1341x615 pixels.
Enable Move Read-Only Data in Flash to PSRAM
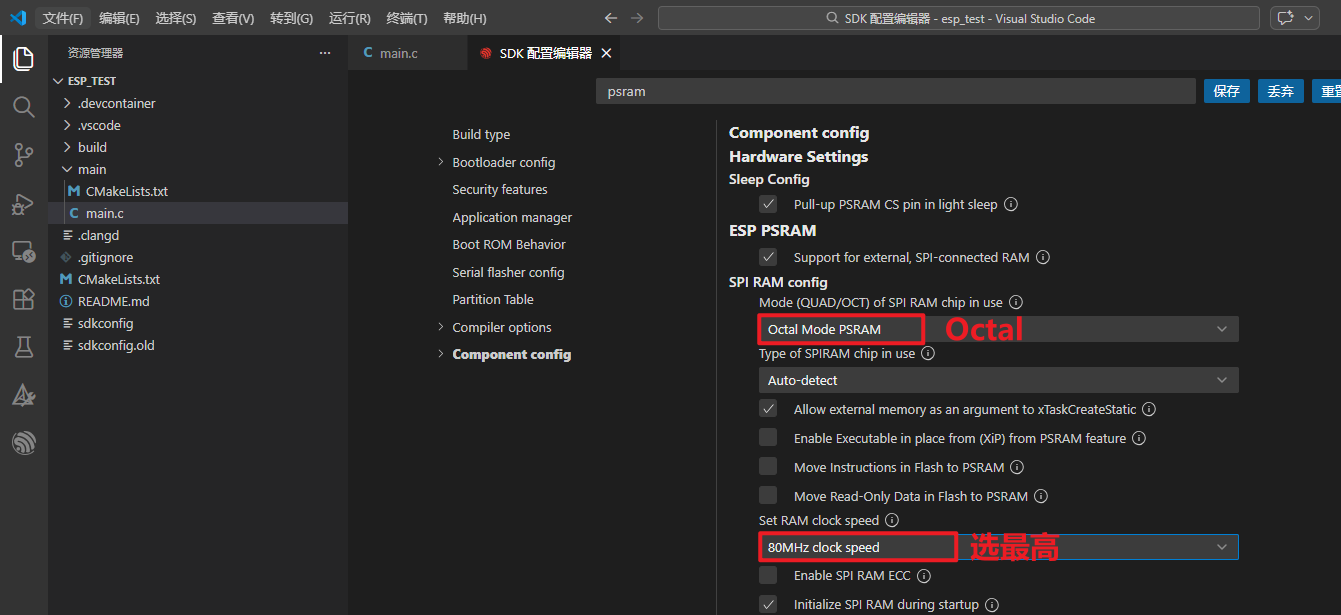pos(768,496)
